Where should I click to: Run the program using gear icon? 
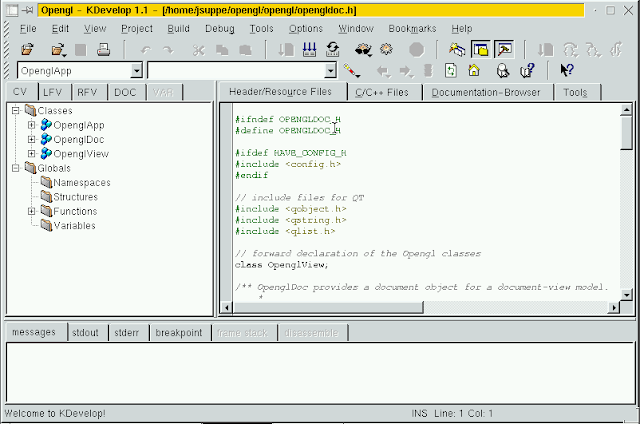point(386,50)
